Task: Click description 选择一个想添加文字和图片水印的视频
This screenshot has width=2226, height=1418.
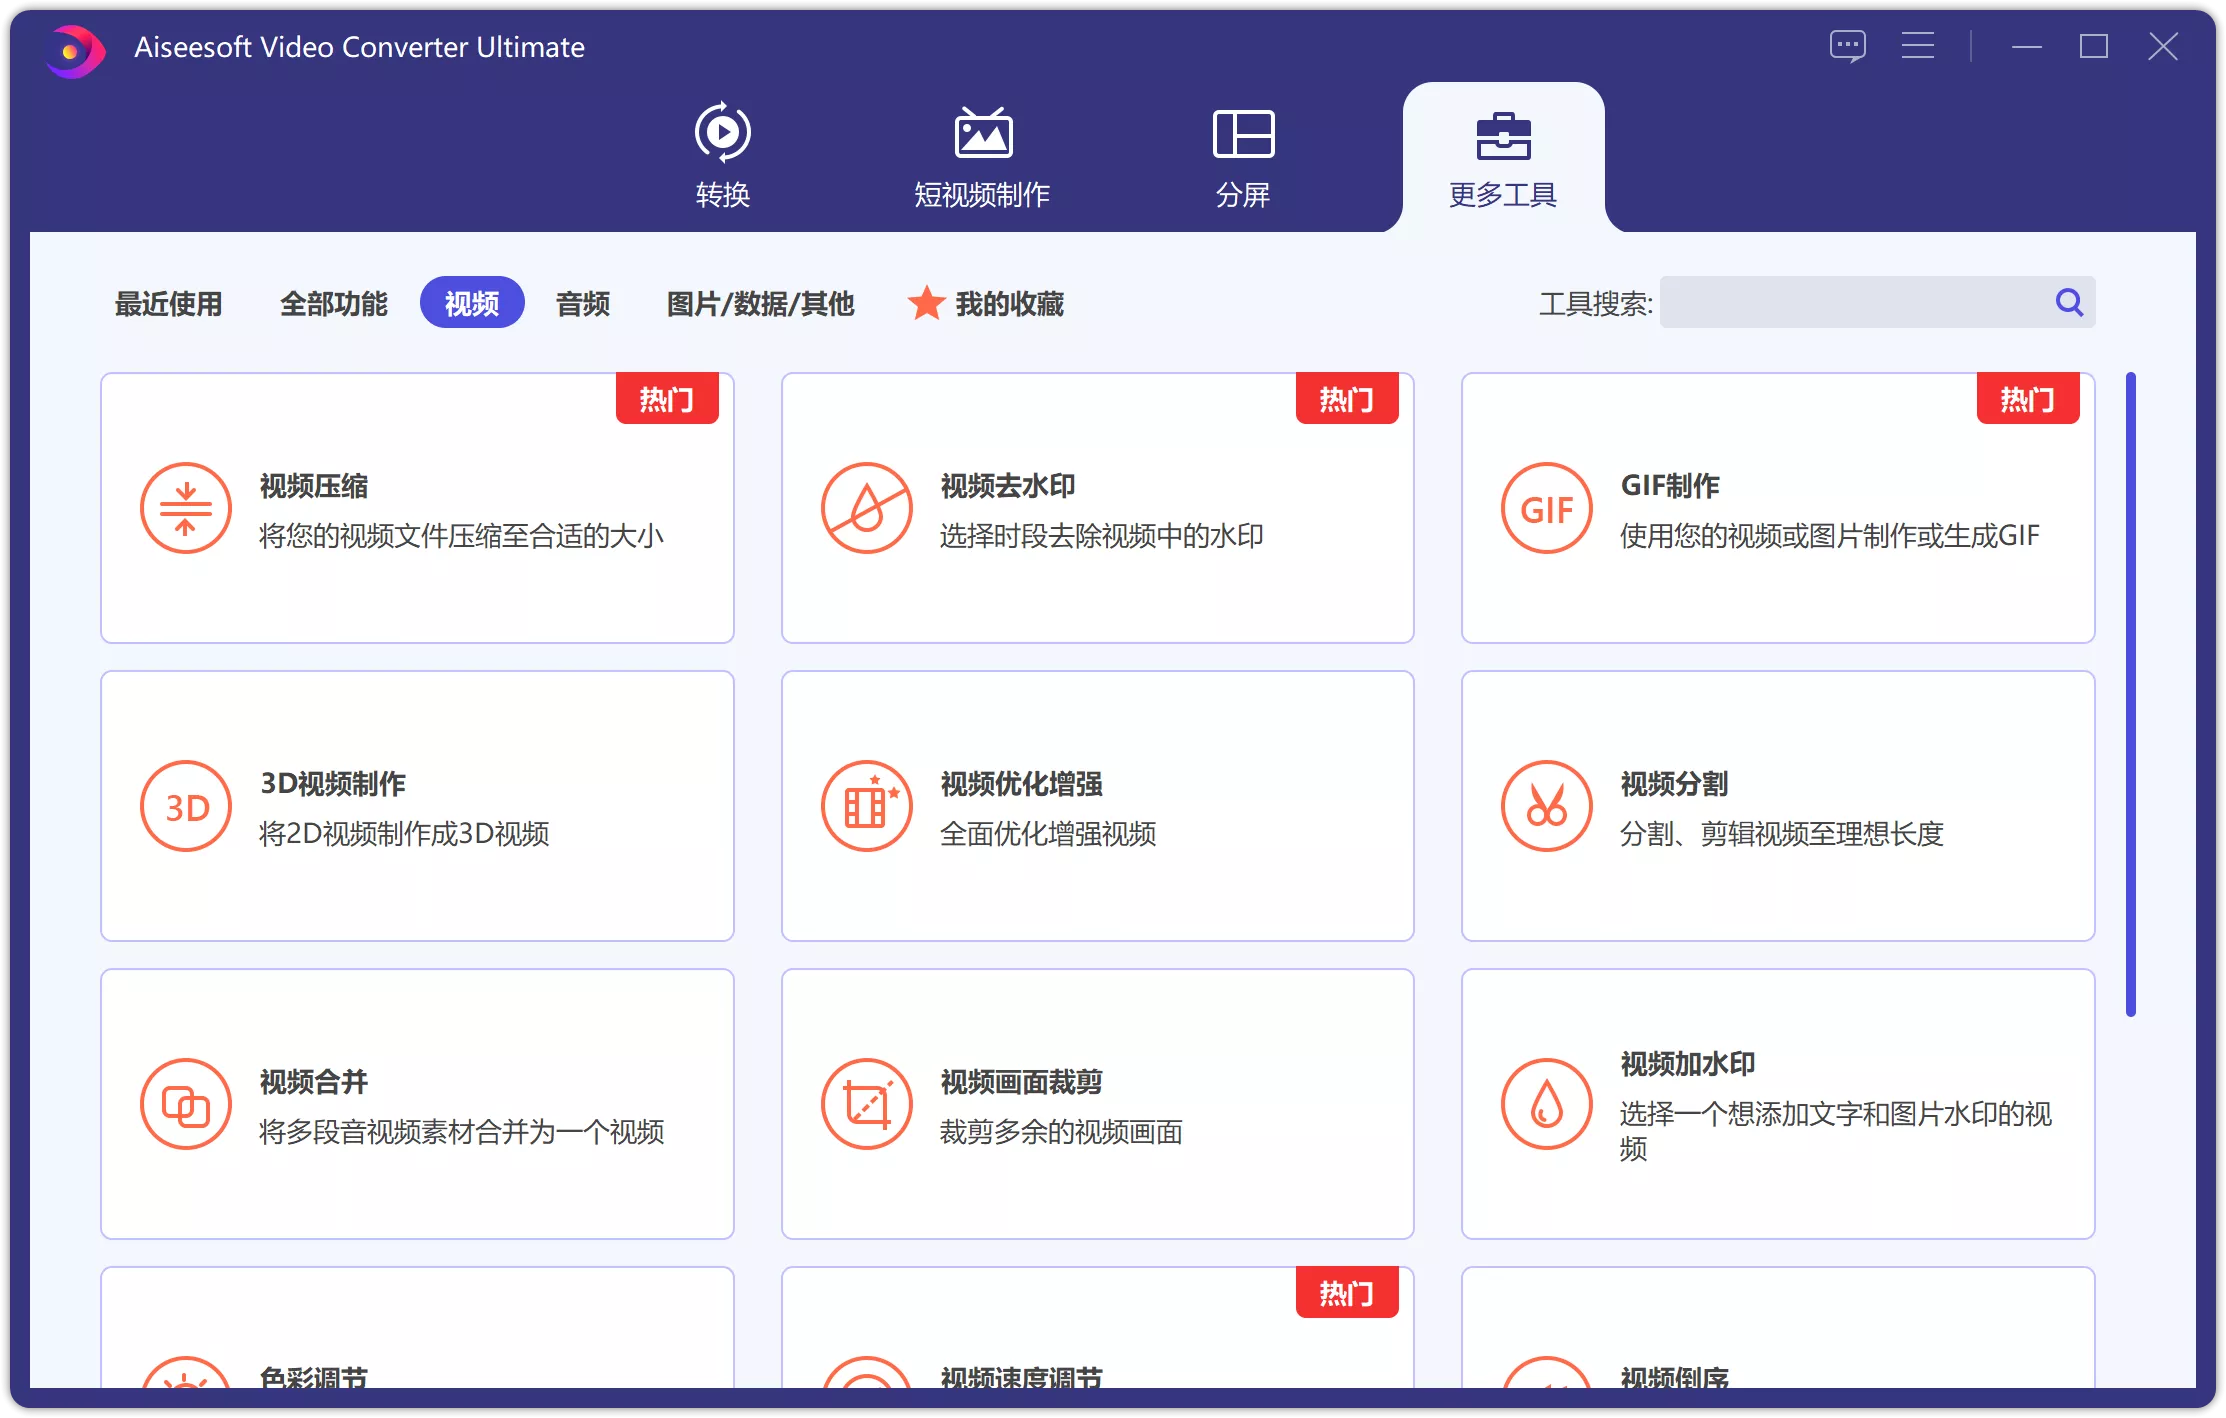Action: point(1836,1131)
